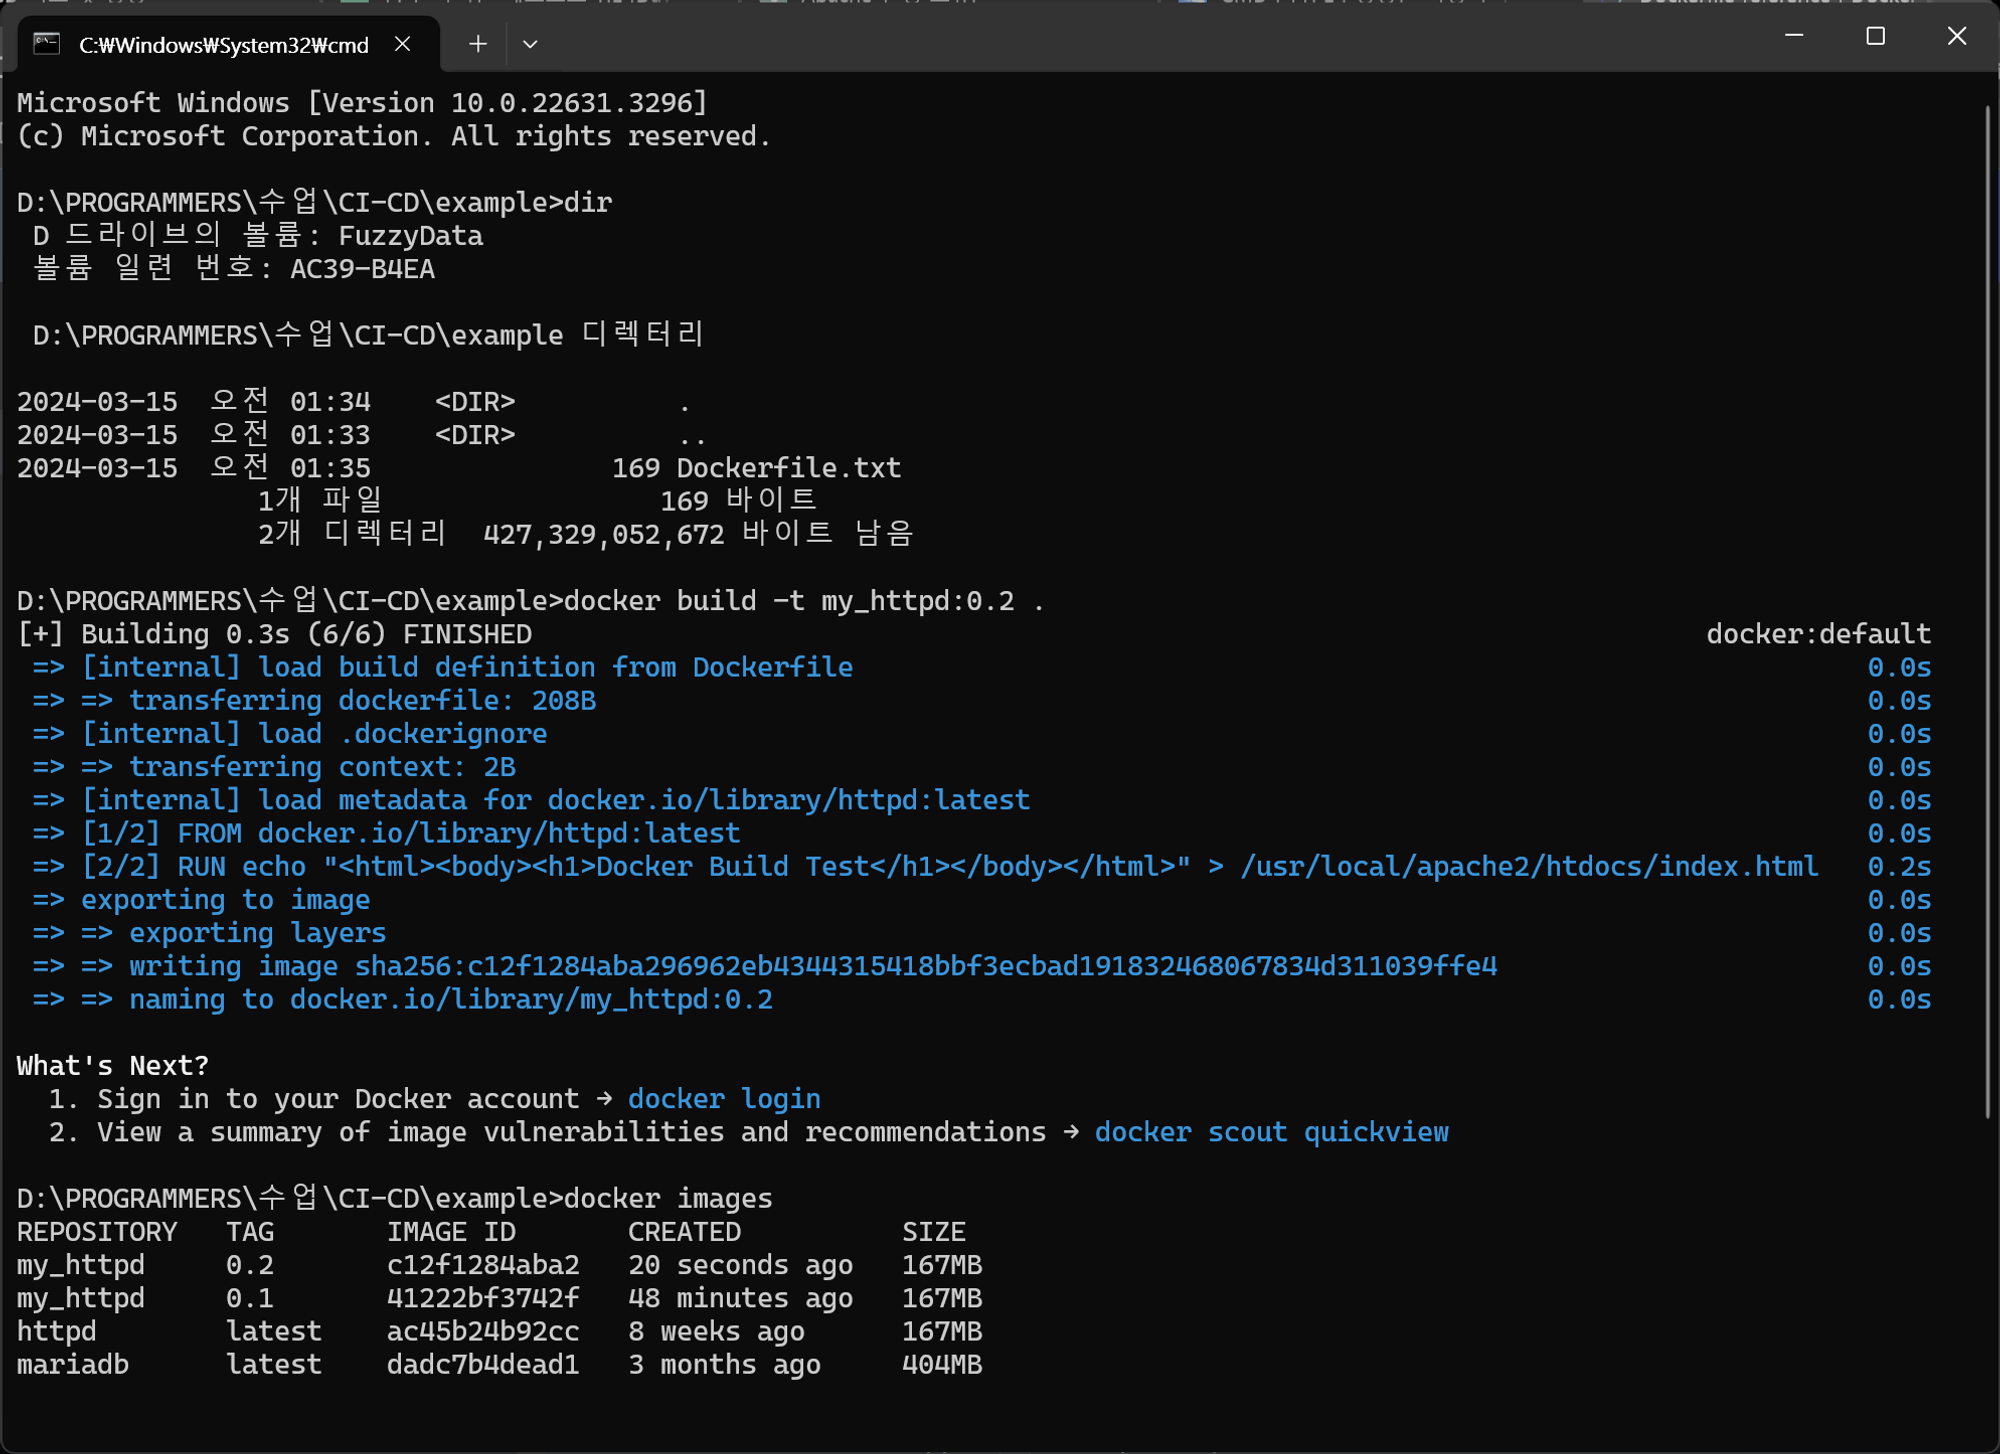2000x1454 pixels.
Task: Click the Windows version line
Action: pos(362,103)
